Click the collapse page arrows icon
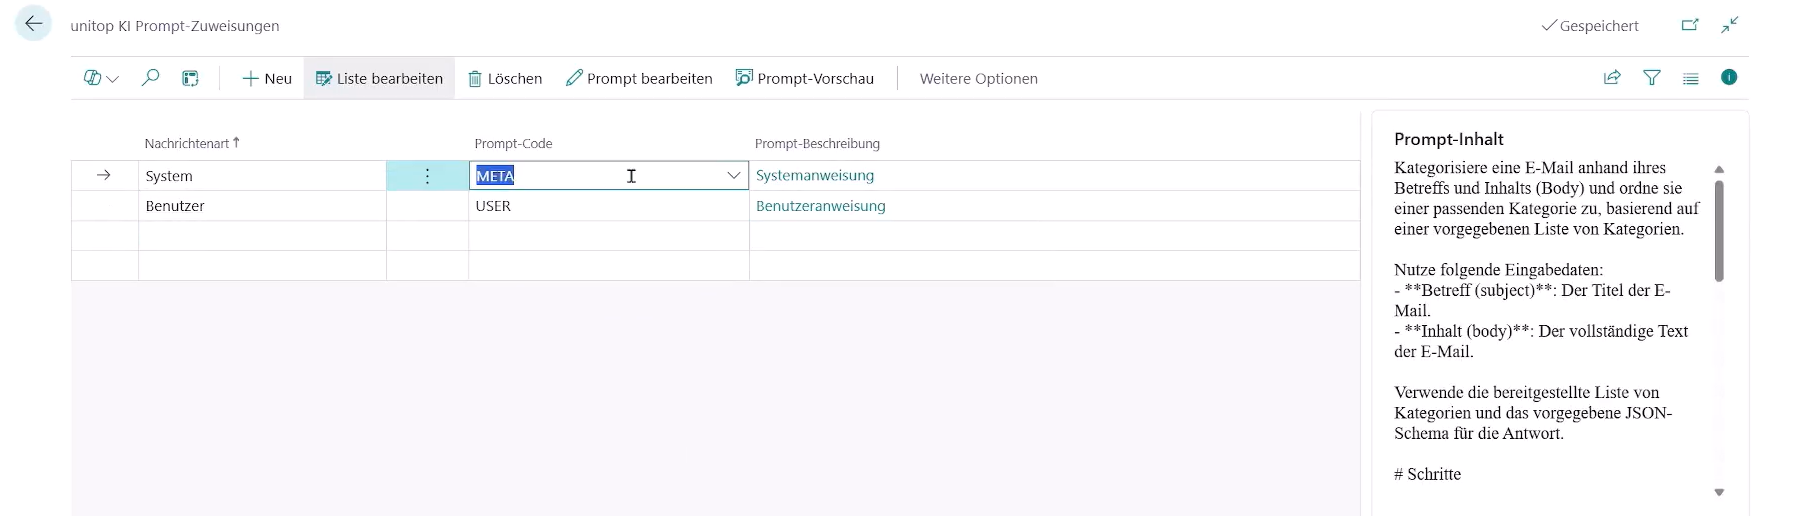This screenshot has width=1812, height=516. point(1730,25)
